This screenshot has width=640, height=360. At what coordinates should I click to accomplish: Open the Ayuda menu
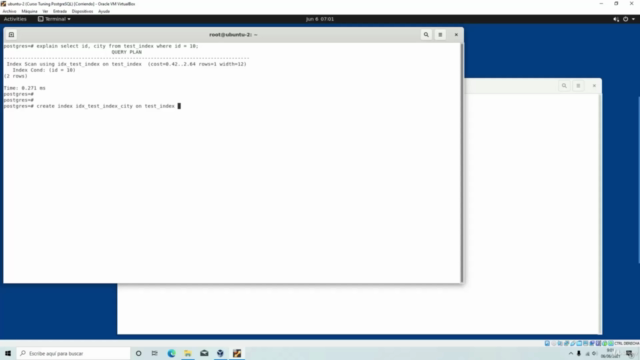(x=104, y=11)
